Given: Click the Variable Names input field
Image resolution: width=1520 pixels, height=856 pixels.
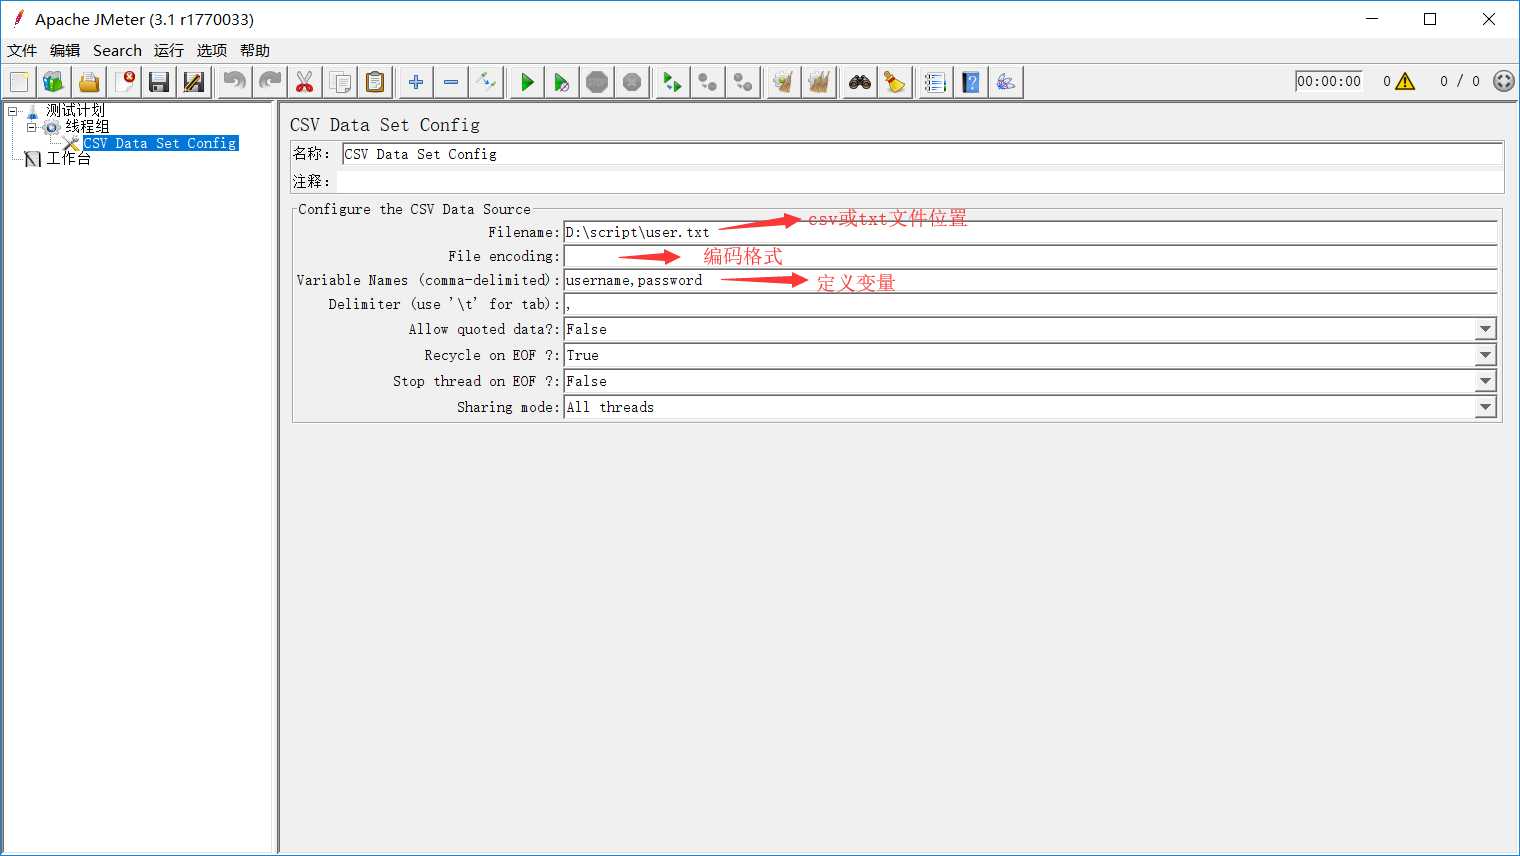Looking at the screenshot, I should pyautogui.click(x=1030, y=280).
